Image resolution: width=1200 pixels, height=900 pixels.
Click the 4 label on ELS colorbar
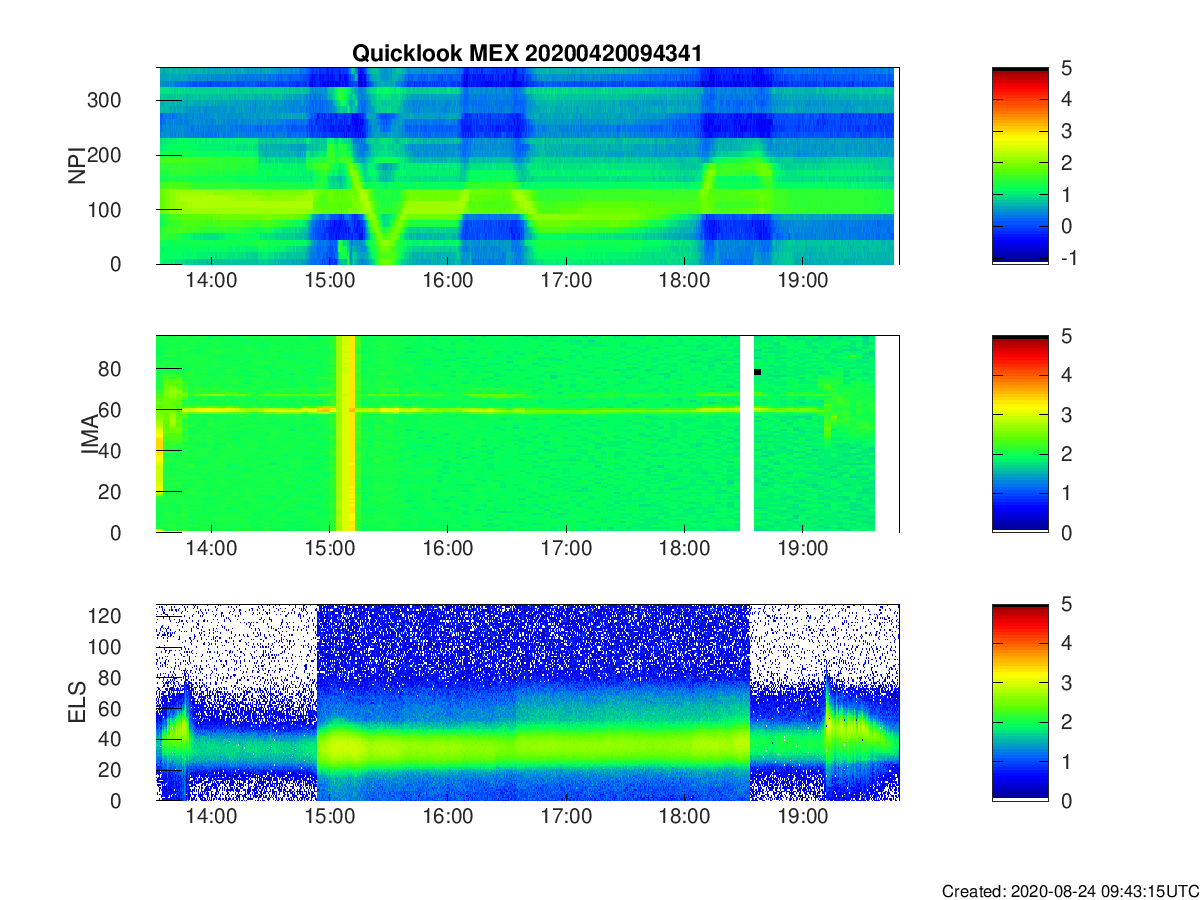coord(1066,643)
